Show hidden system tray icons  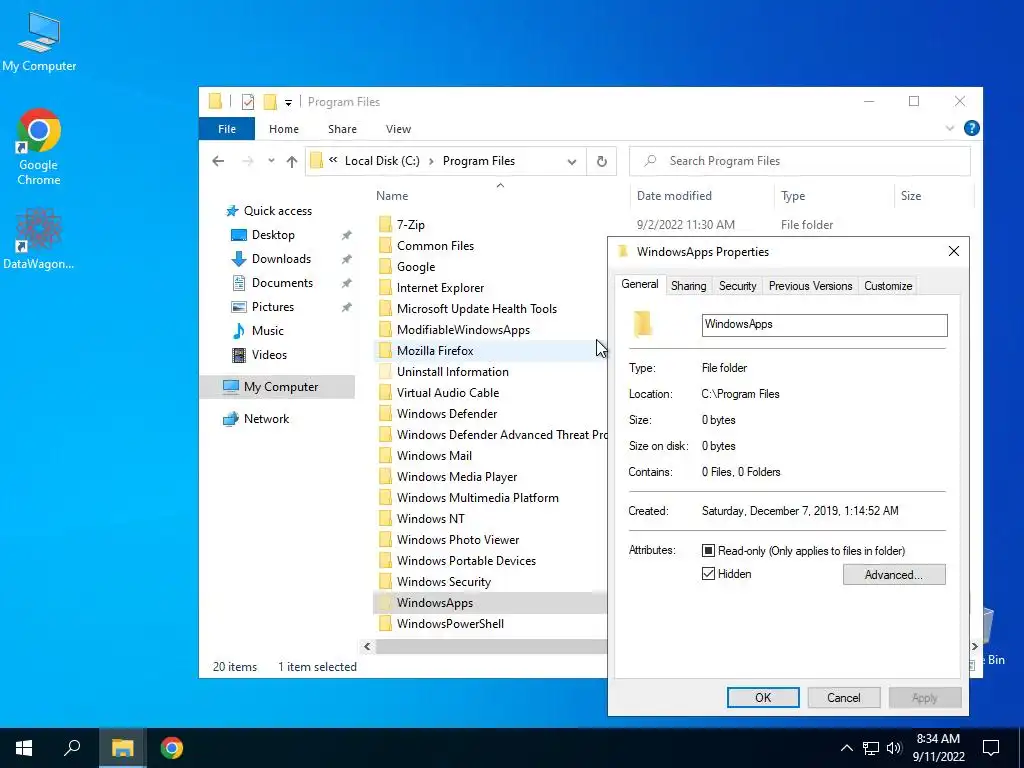click(x=846, y=748)
